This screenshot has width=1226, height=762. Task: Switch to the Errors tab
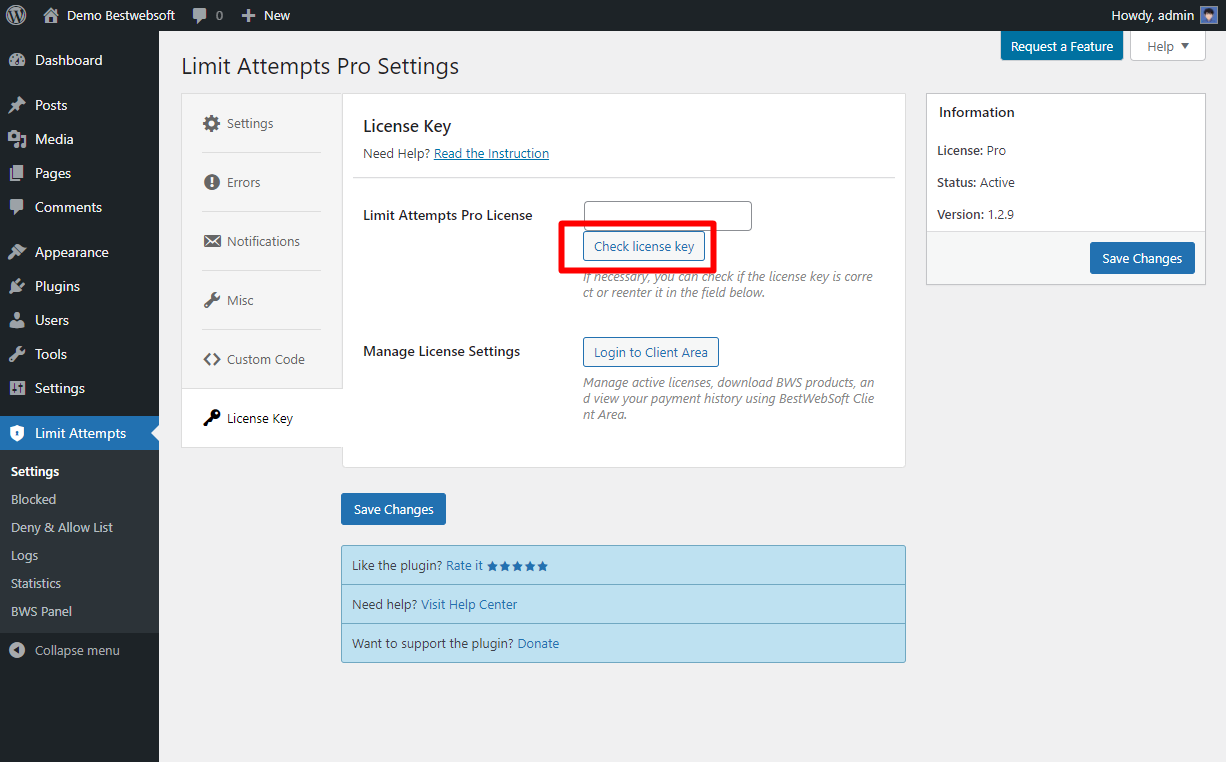pyautogui.click(x=262, y=182)
